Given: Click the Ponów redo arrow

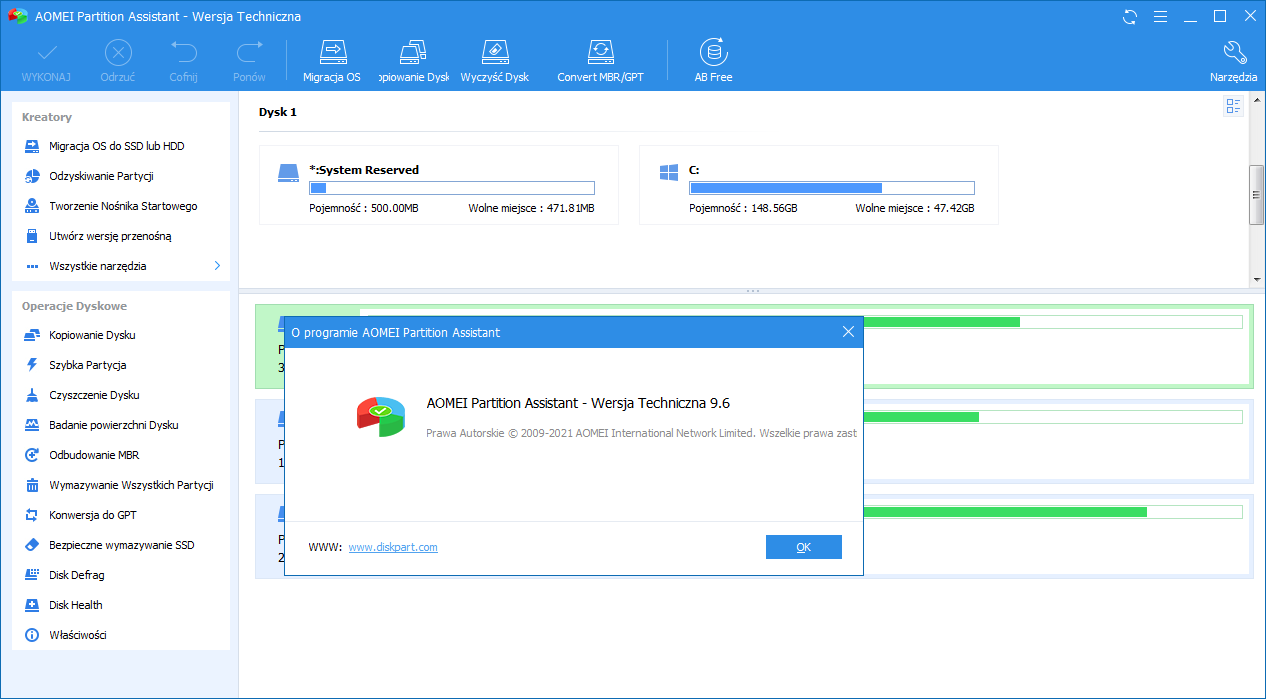Looking at the screenshot, I should point(249,52).
